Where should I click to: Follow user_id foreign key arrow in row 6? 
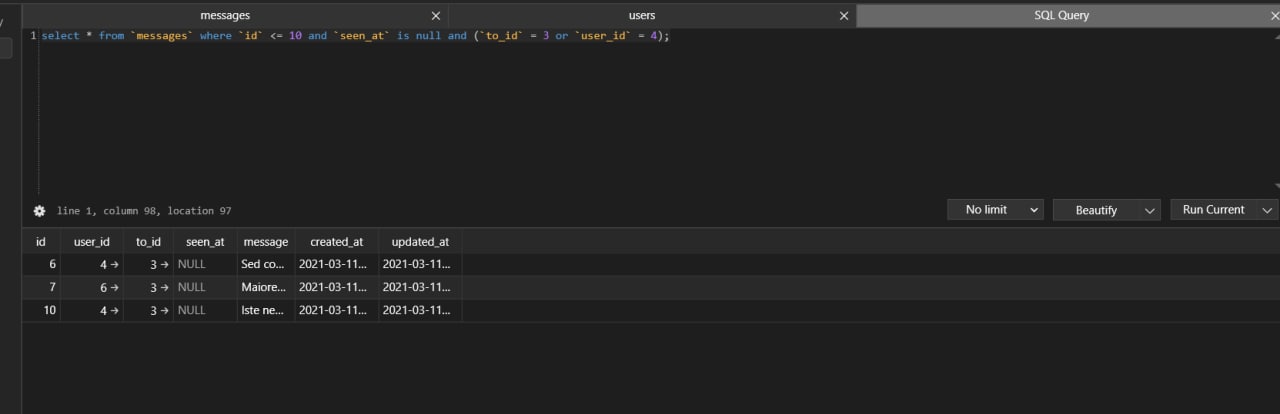click(x=115, y=265)
